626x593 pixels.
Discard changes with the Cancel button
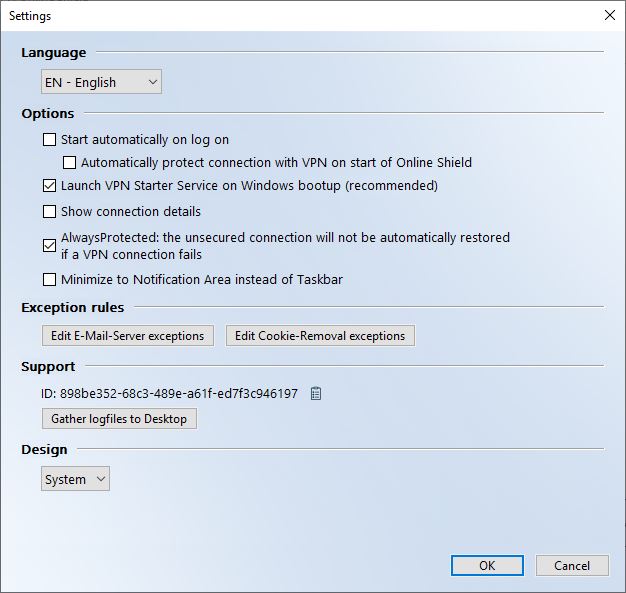pos(572,565)
